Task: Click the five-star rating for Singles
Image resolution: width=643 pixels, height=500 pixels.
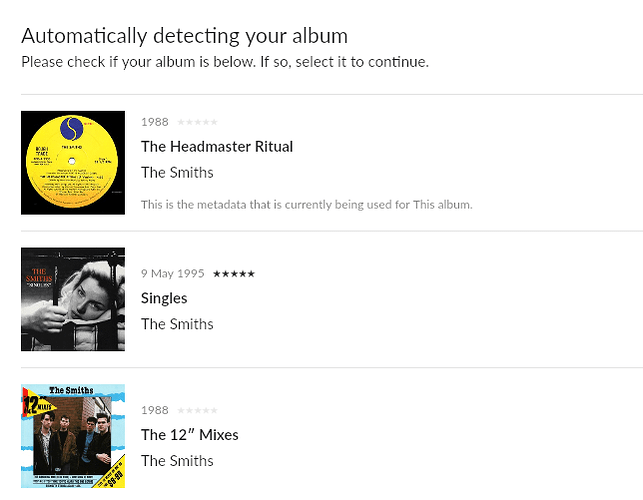Action: click(x=233, y=274)
